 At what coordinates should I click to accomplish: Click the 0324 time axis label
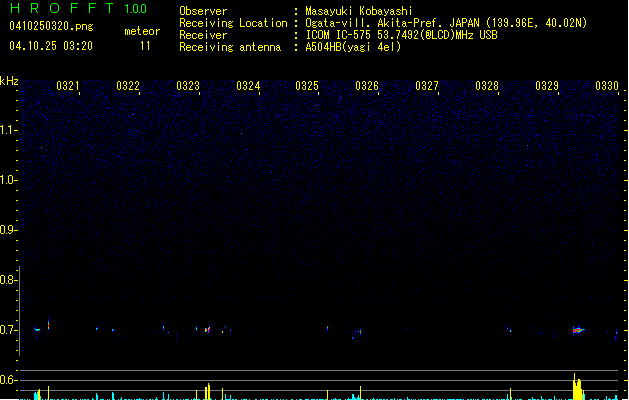248,86
